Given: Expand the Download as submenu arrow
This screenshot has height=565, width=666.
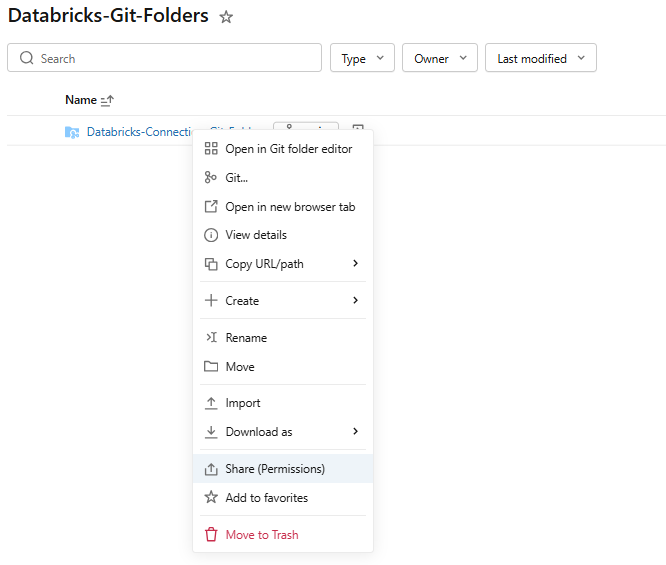Looking at the screenshot, I should (x=356, y=431).
